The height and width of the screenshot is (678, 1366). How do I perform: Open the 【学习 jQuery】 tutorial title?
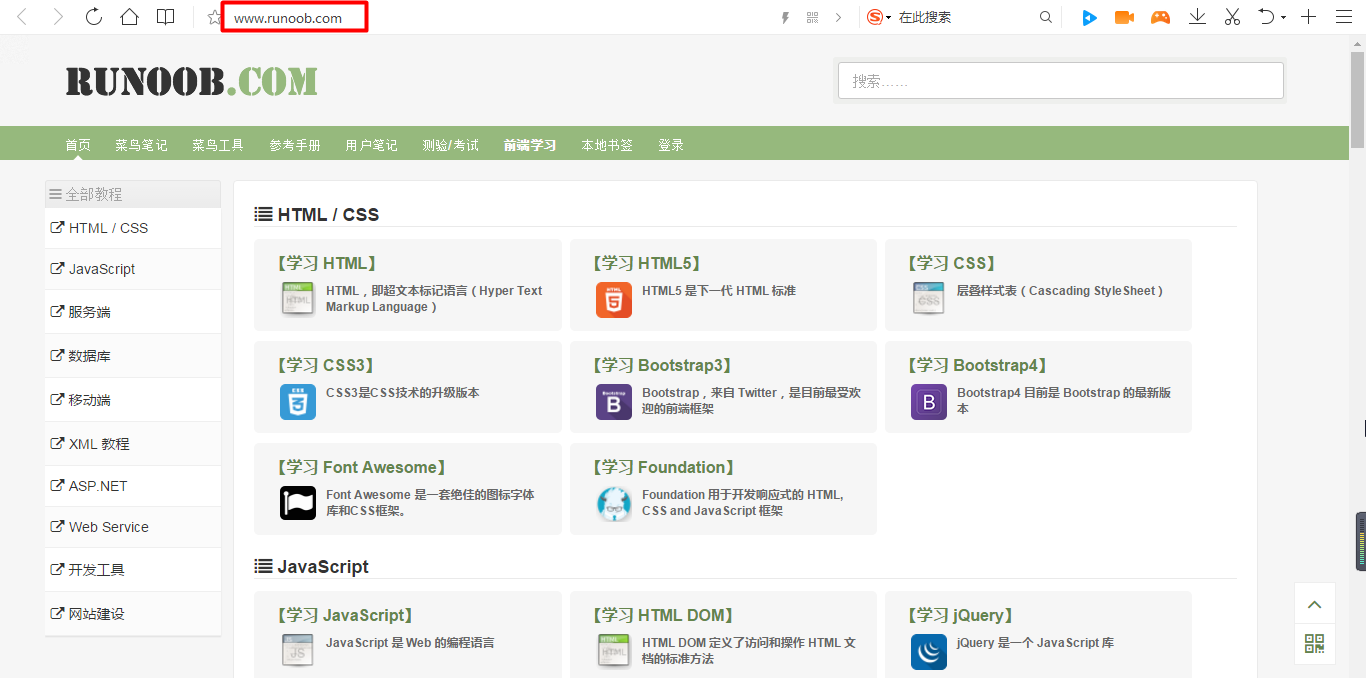click(x=960, y=615)
